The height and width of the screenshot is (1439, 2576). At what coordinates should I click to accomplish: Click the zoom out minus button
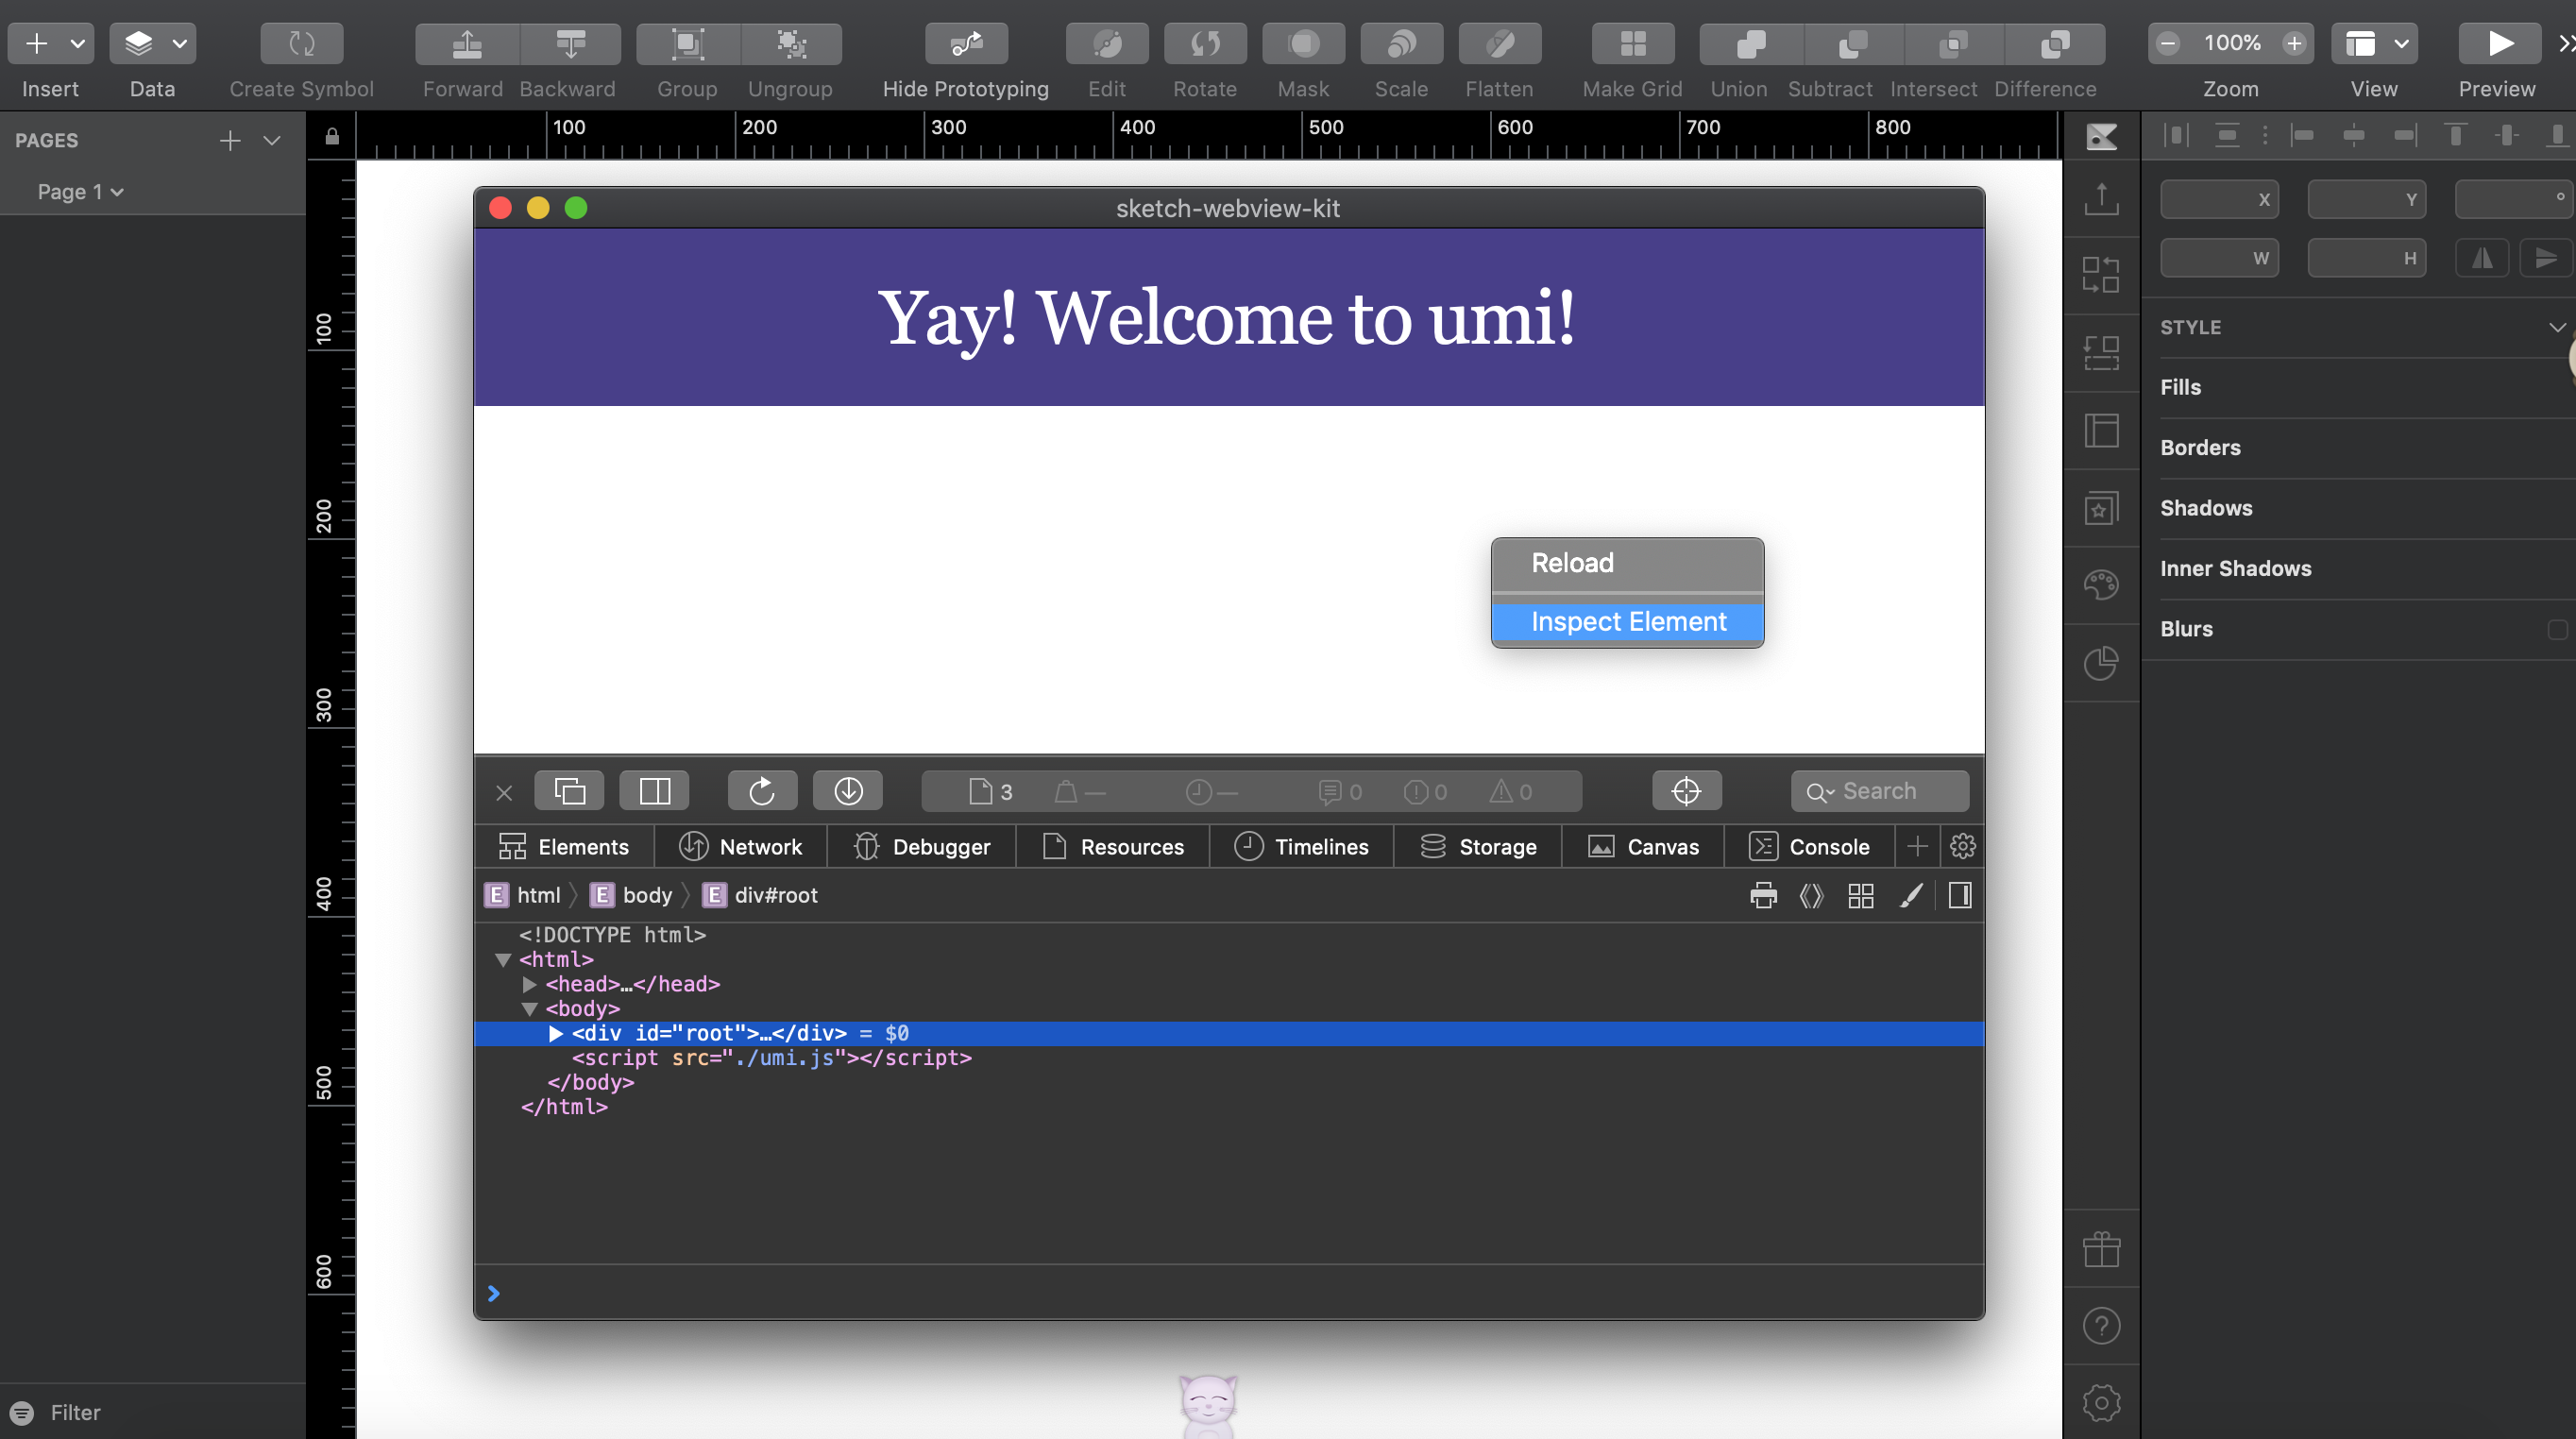[2168, 43]
